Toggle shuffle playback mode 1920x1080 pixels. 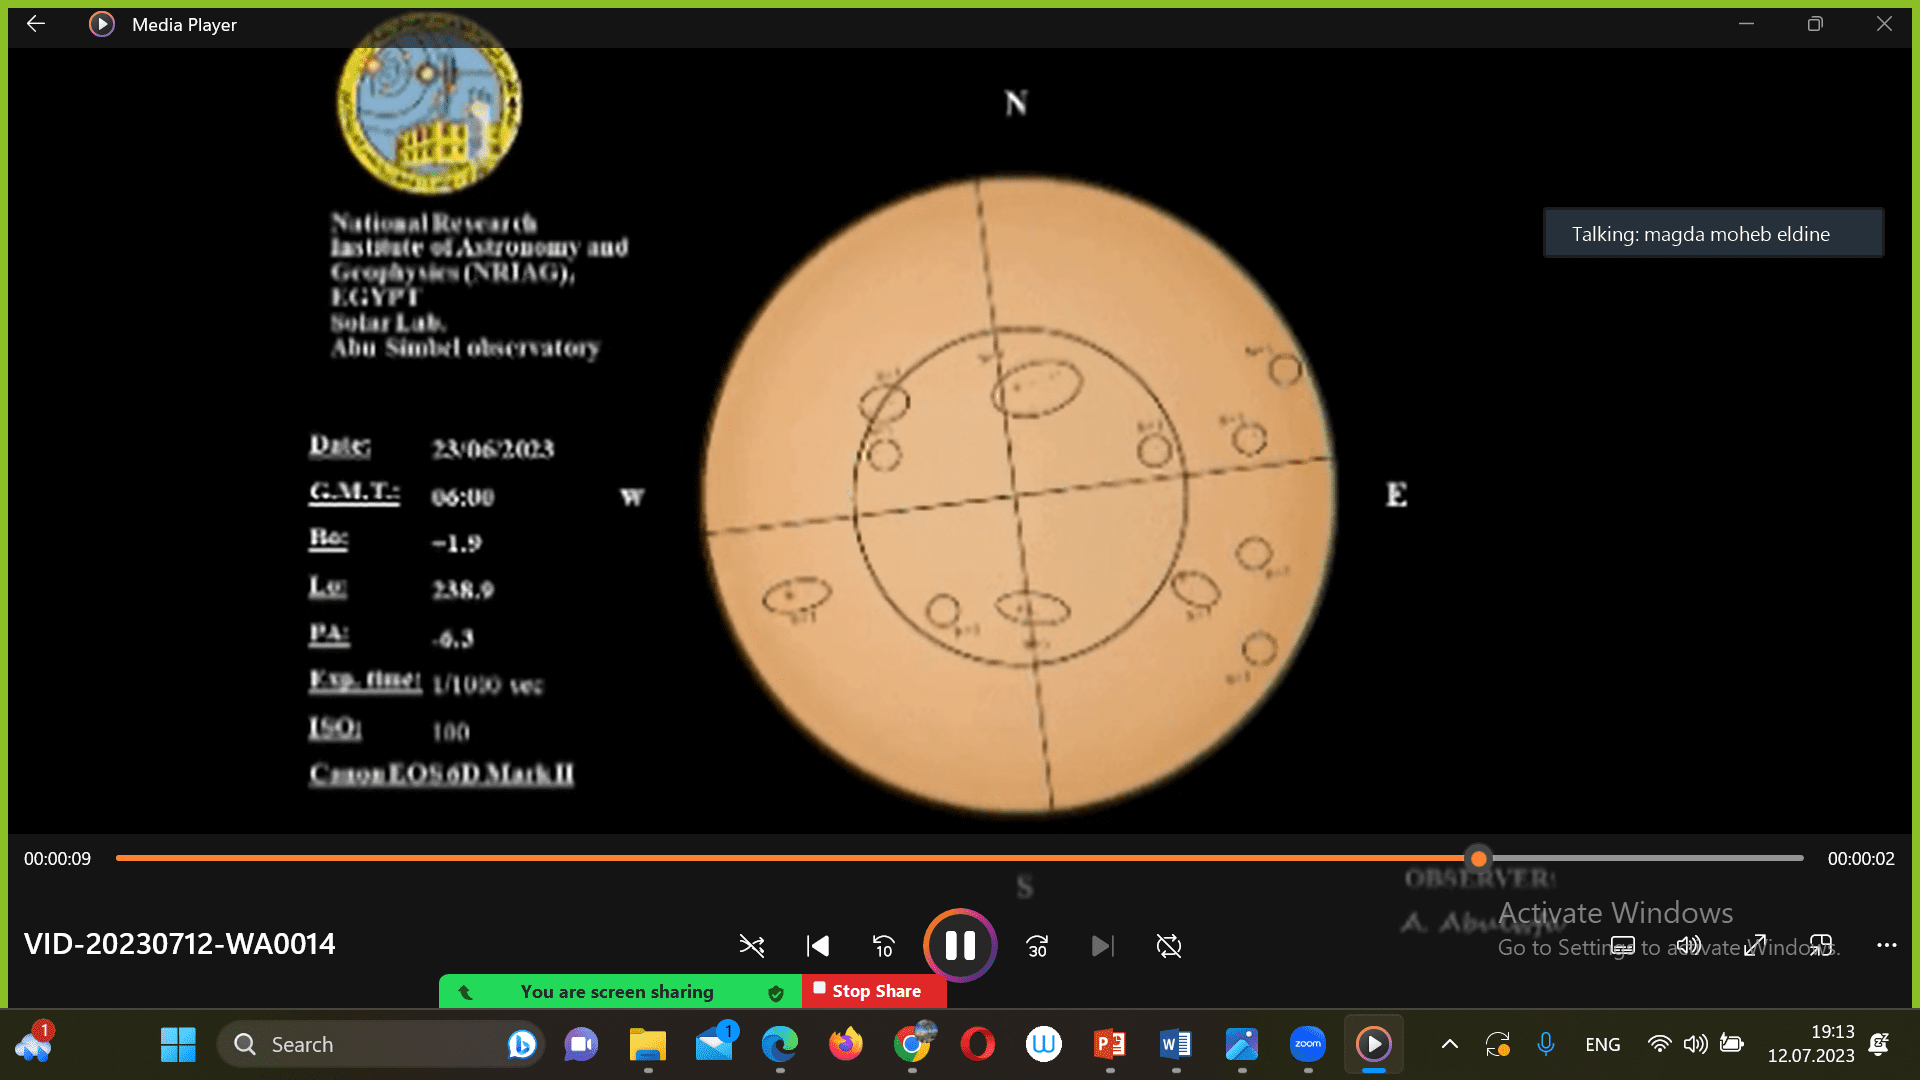point(751,946)
